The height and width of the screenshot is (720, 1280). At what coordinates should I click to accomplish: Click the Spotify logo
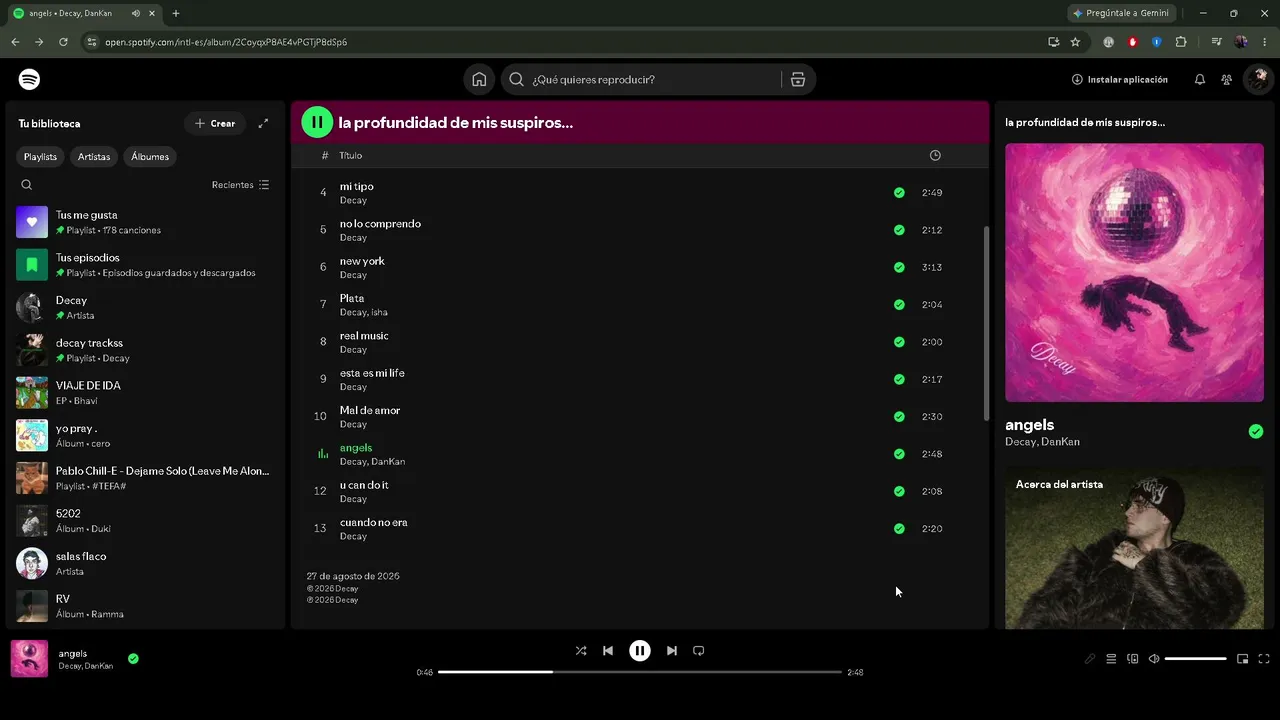click(29, 79)
